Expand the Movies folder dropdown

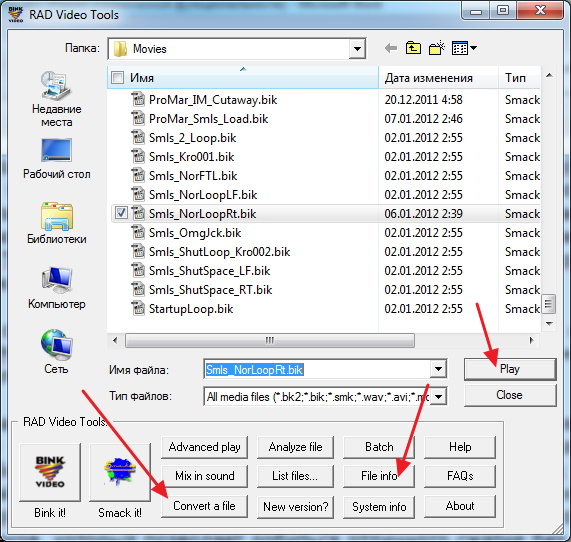click(357, 49)
